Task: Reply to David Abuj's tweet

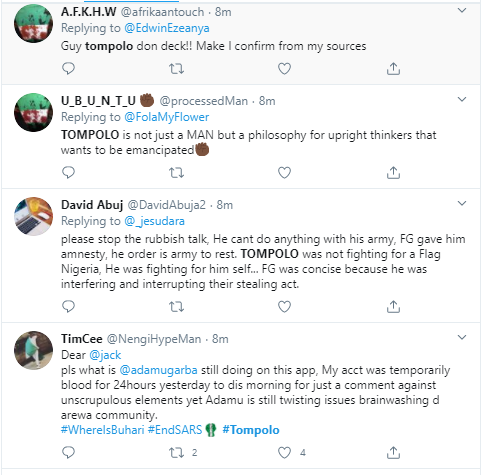Action: 68,306
